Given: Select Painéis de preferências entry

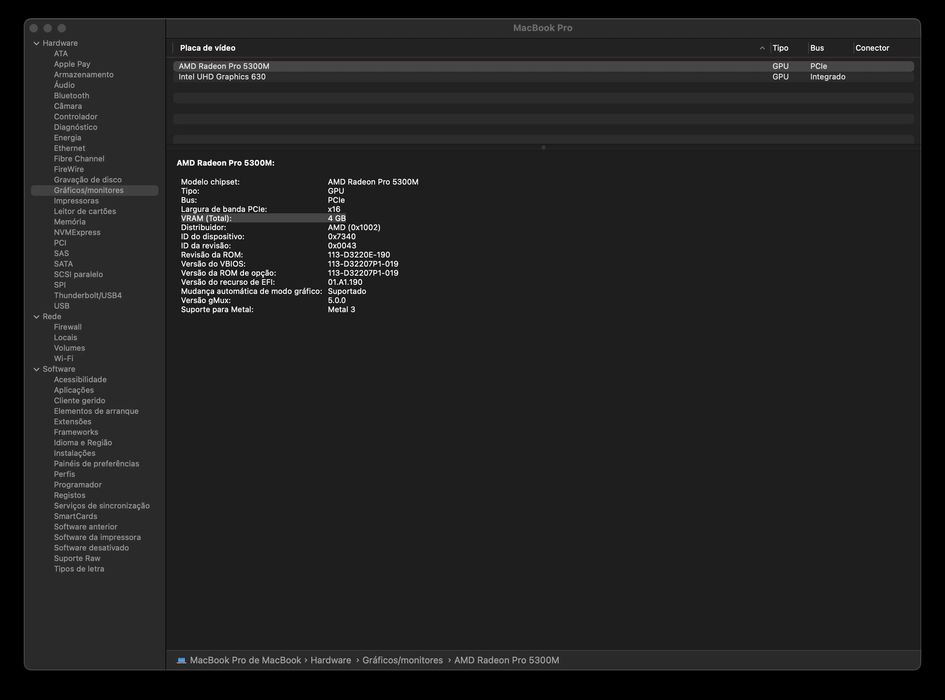Looking at the screenshot, I should tap(96, 464).
